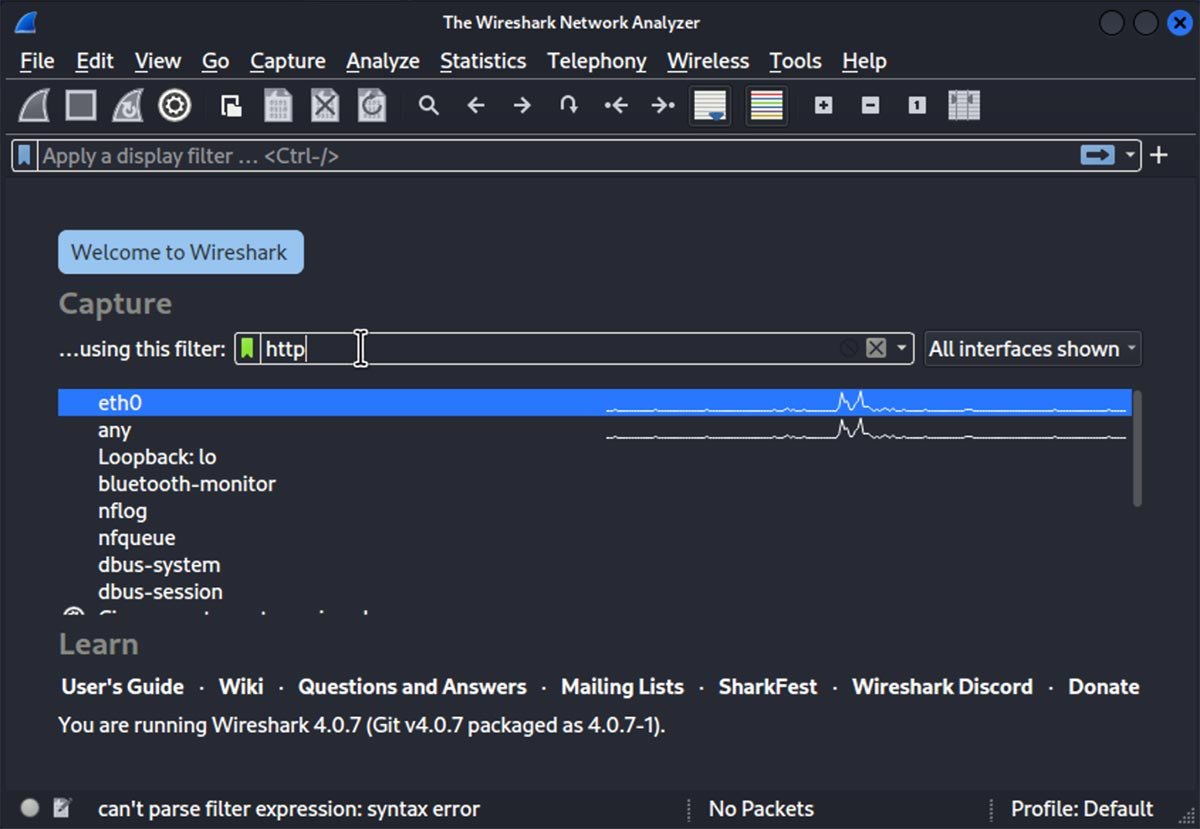
Task: Open the User's Guide link
Action: coord(122,687)
